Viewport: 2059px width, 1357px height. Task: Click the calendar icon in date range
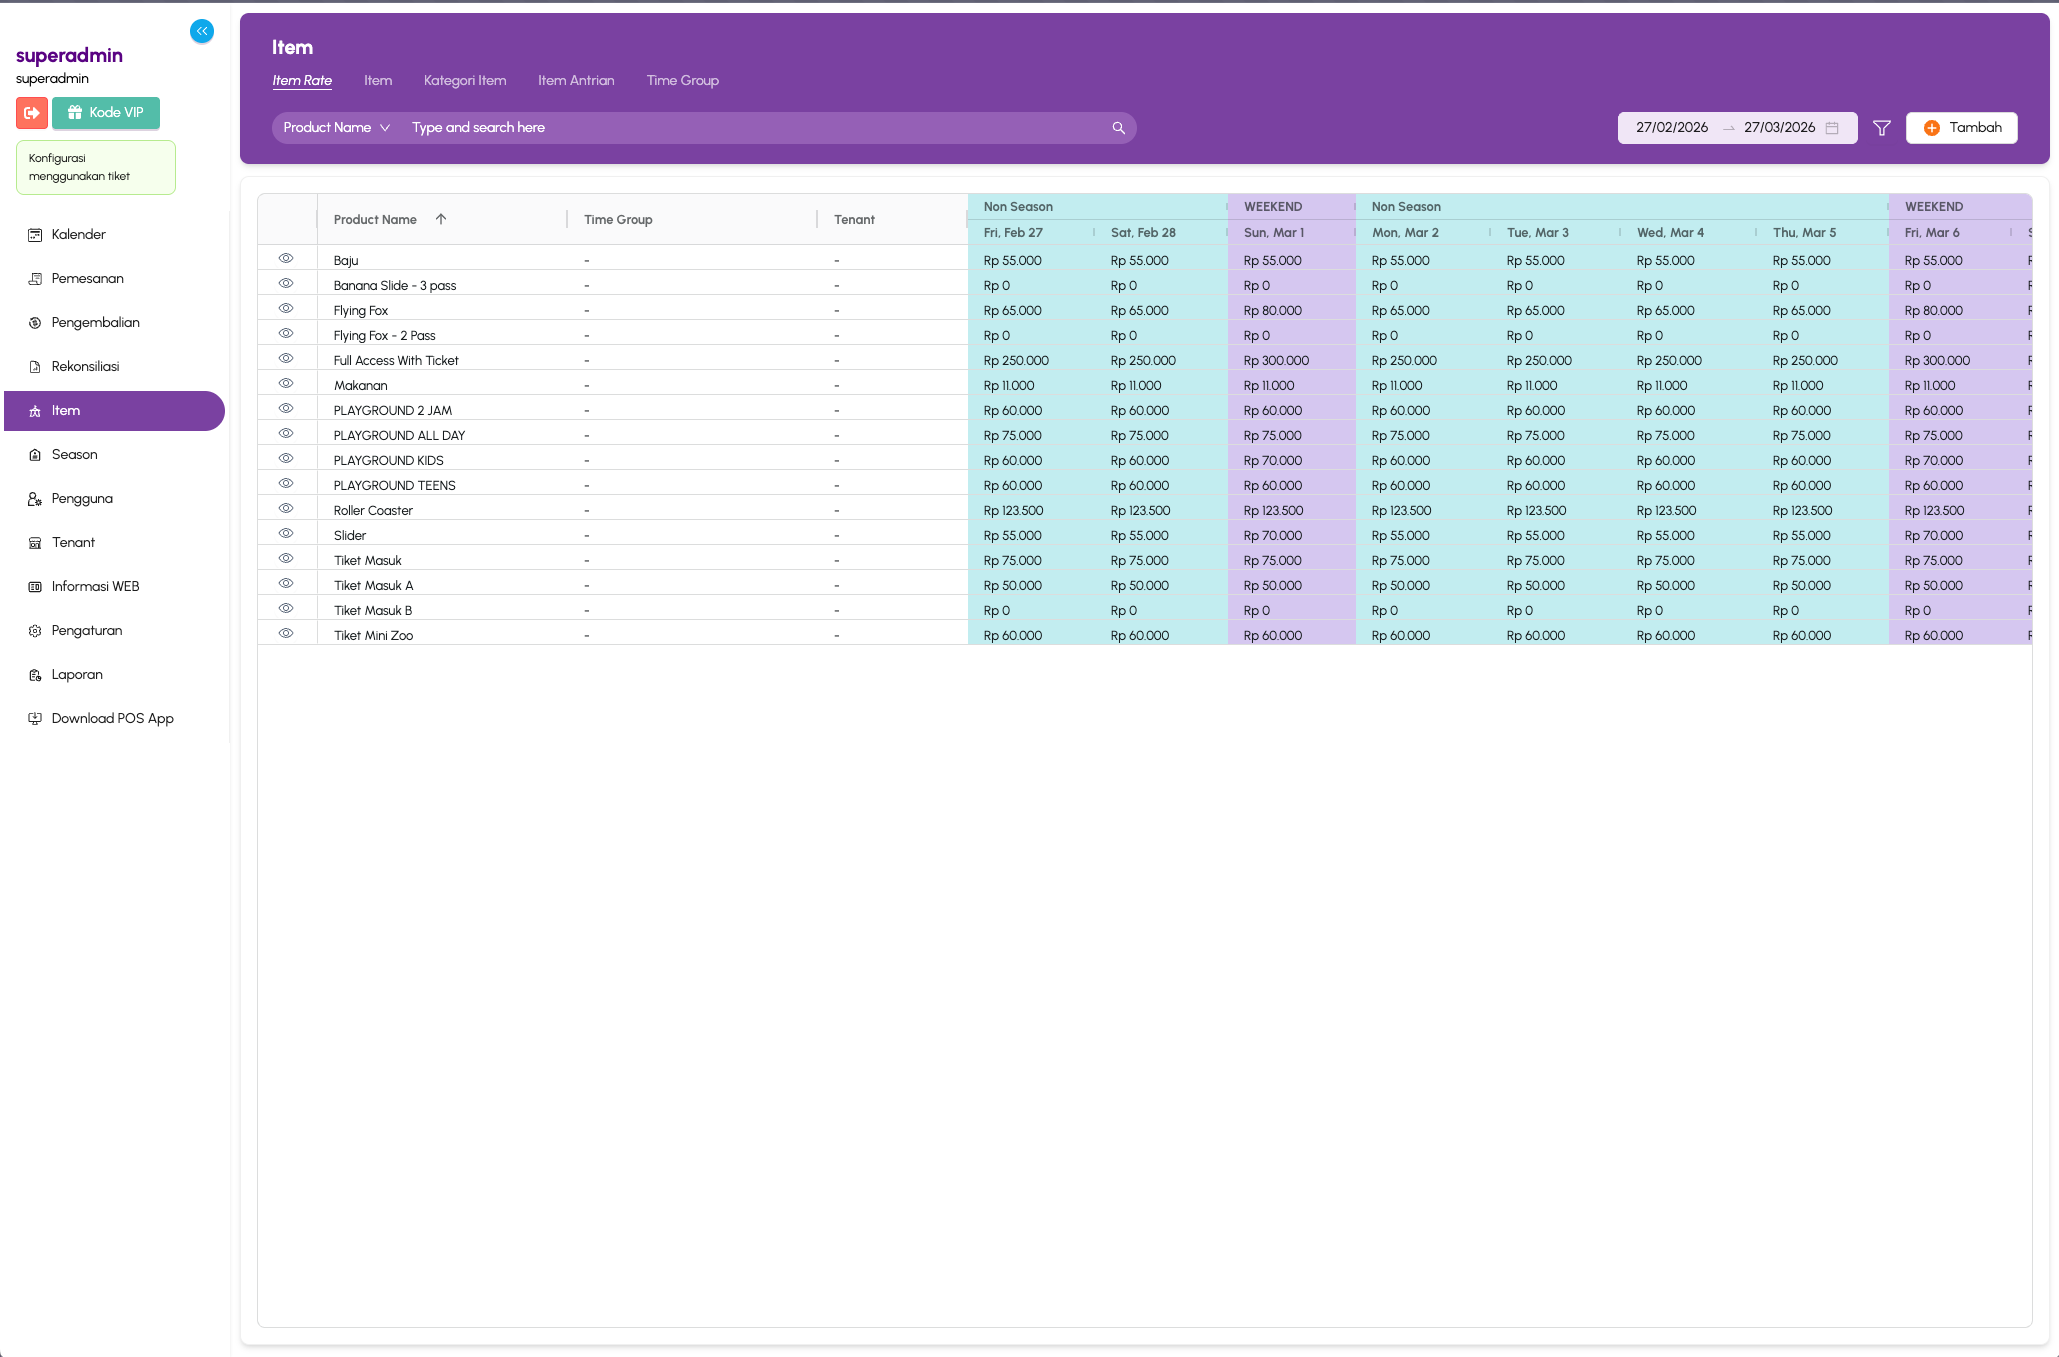coord(1832,128)
